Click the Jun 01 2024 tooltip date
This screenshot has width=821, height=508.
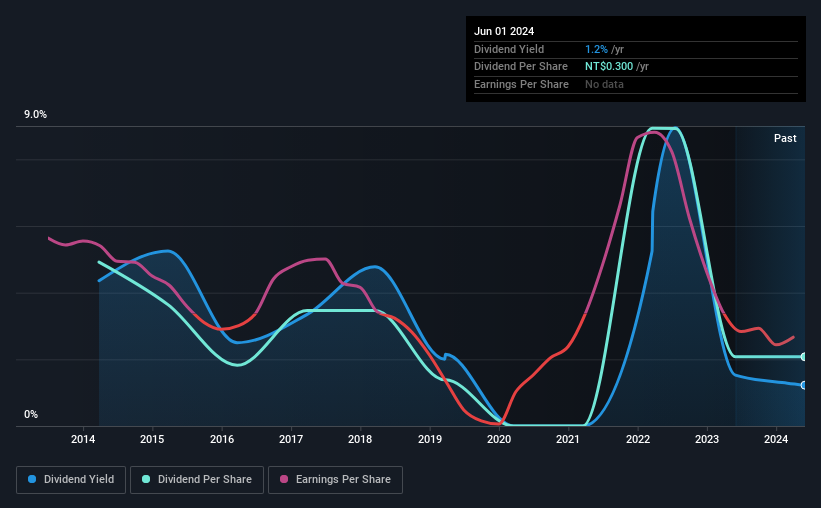pos(504,31)
